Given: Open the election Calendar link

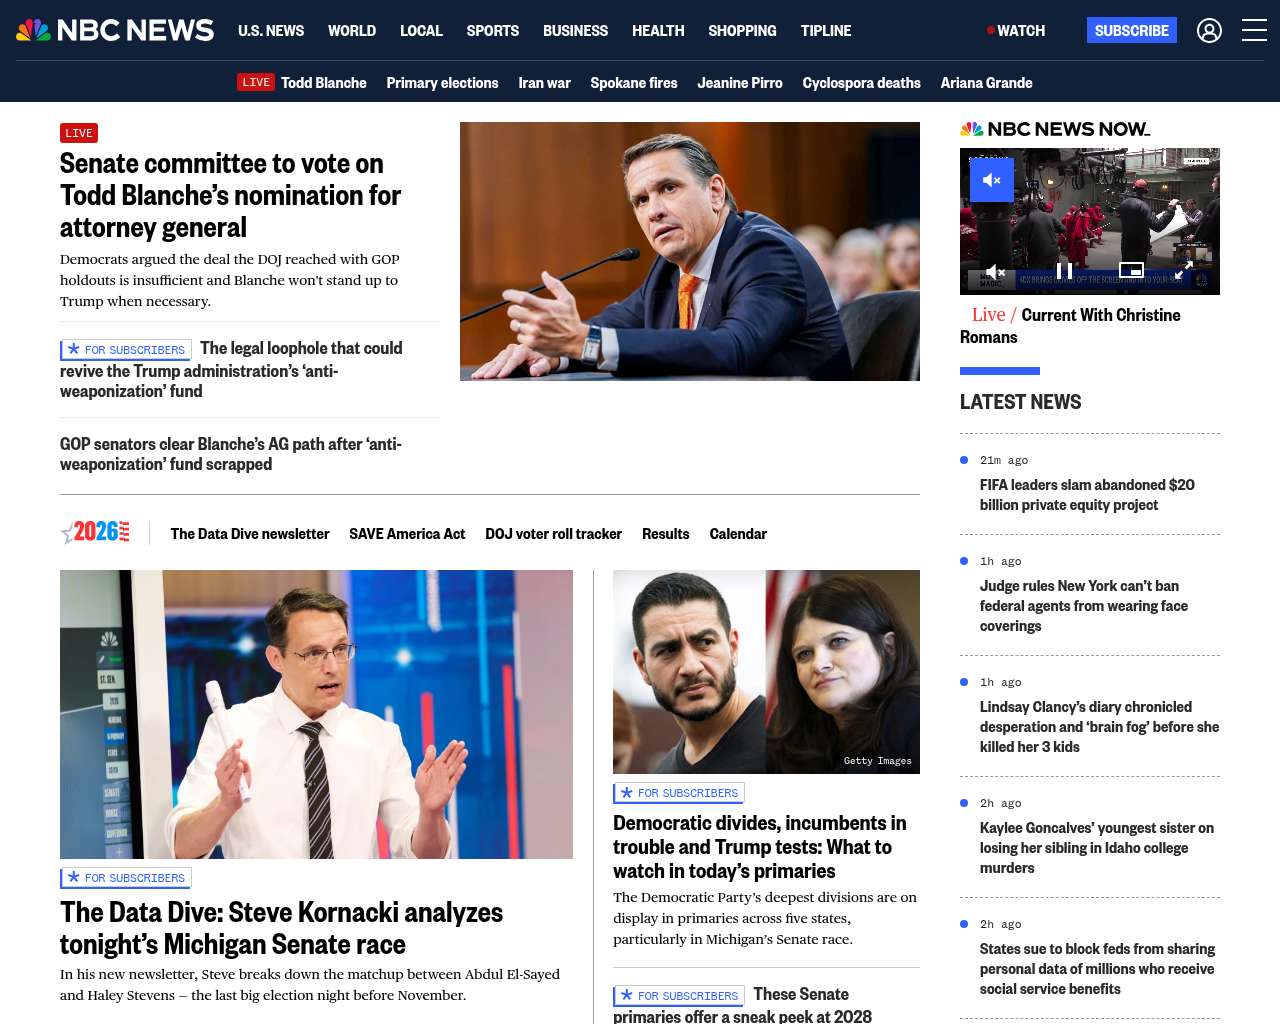Looking at the screenshot, I should (x=738, y=534).
